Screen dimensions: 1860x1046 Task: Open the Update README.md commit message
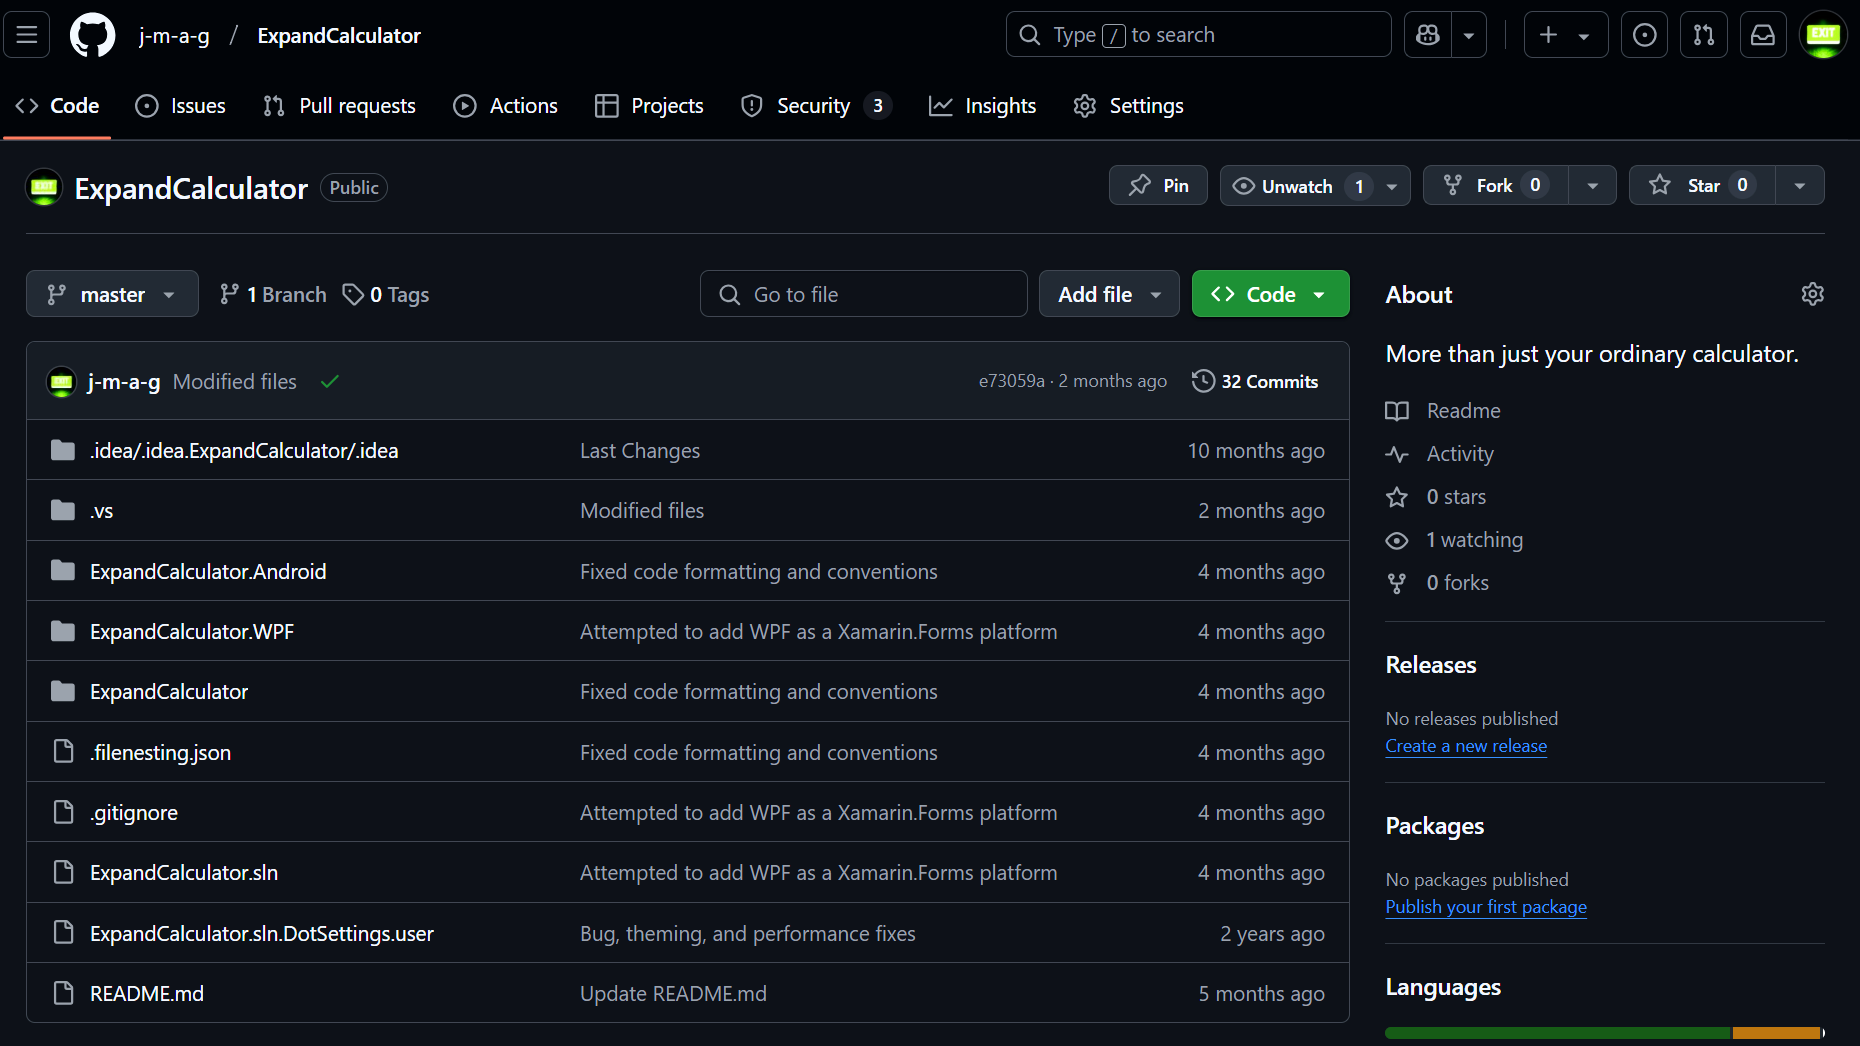(x=673, y=993)
